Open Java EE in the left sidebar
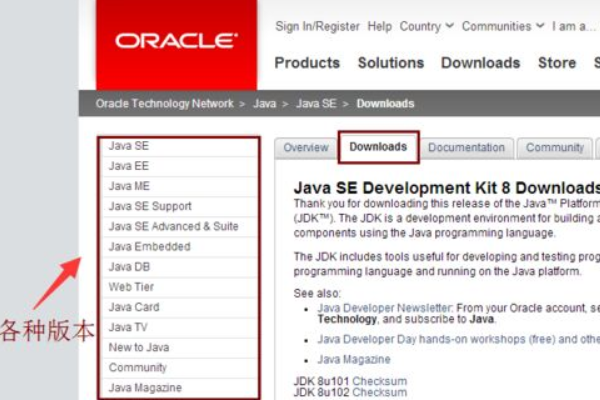Screen dimensions: 600x400 [x=129, y=166]
